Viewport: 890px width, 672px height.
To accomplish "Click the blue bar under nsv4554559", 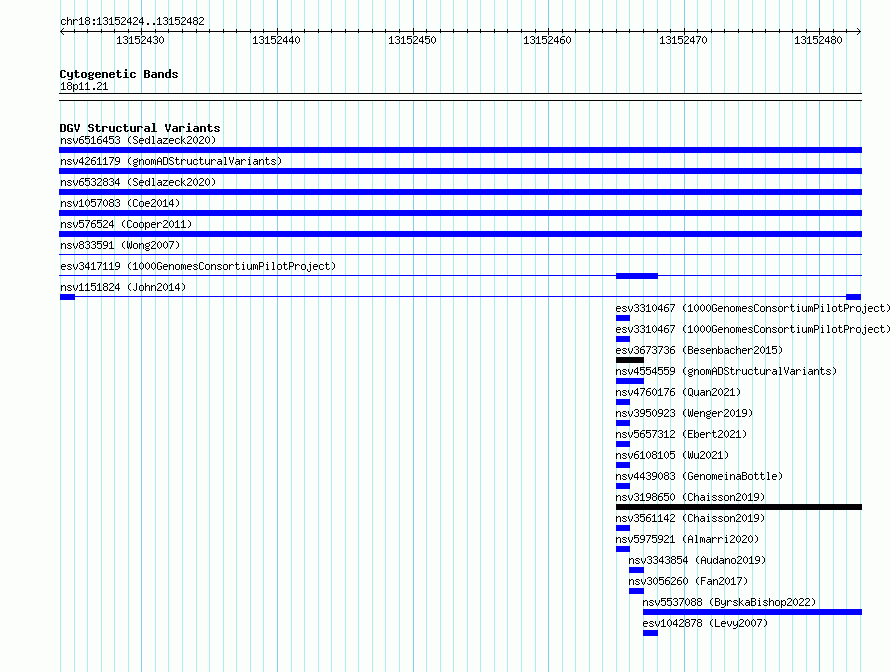I will (630, 381).
